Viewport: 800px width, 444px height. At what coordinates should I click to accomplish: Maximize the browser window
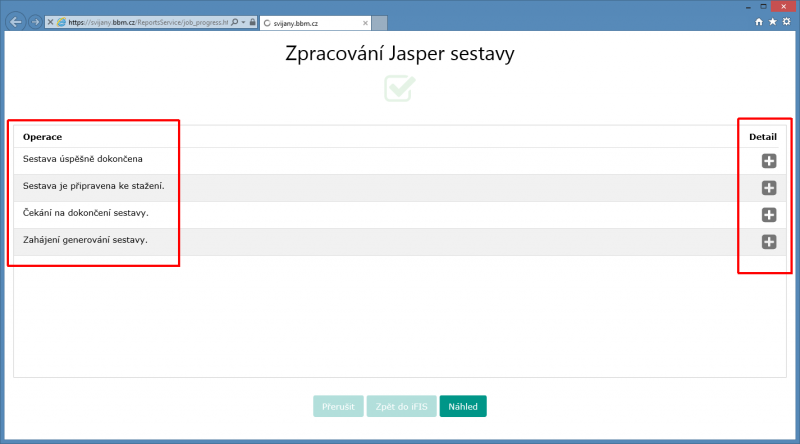(x=763, y=7)
